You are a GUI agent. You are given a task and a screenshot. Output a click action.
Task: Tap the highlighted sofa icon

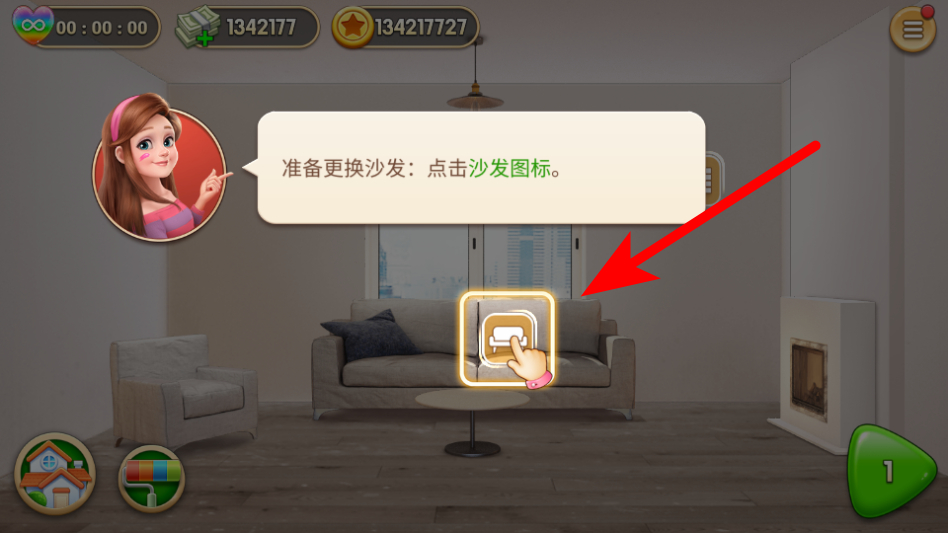click(x=507, y=338)
